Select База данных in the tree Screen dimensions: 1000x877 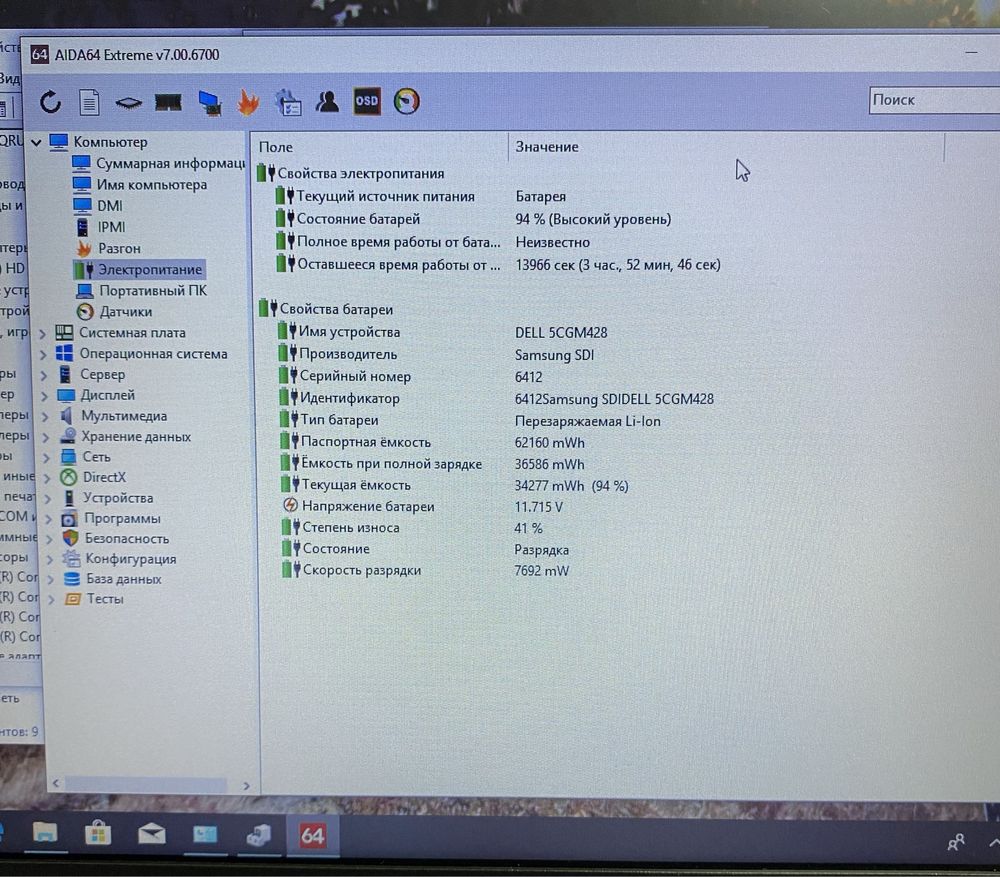(x=124, y=579)
